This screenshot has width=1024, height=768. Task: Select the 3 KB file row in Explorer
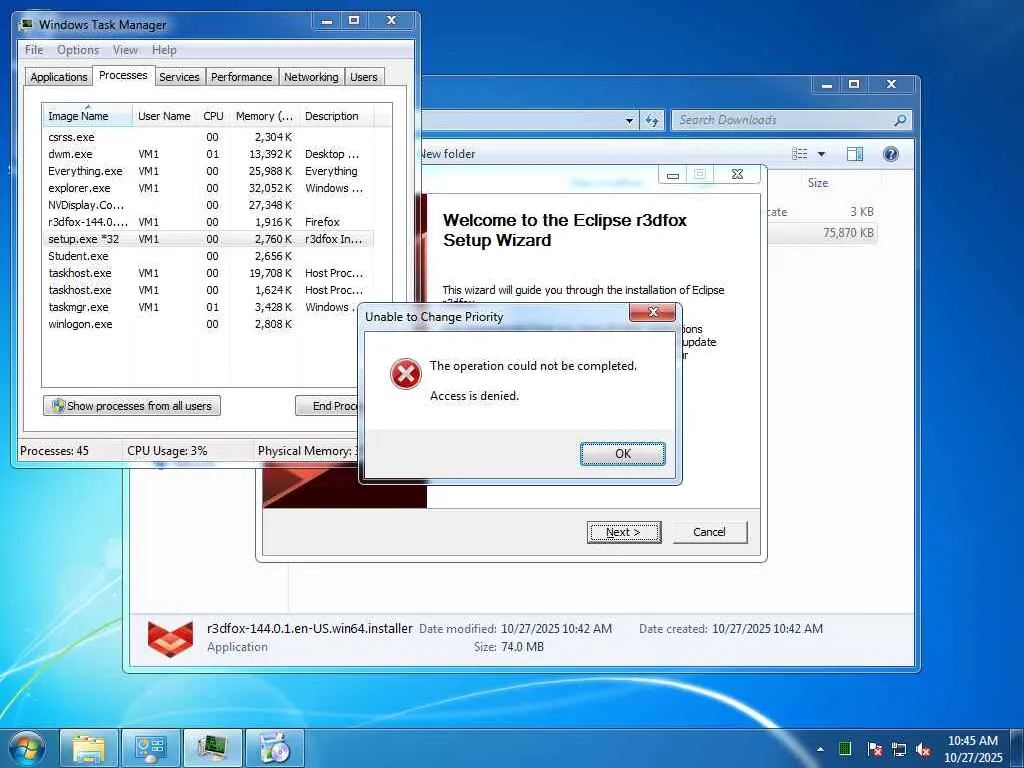(822, 212)
